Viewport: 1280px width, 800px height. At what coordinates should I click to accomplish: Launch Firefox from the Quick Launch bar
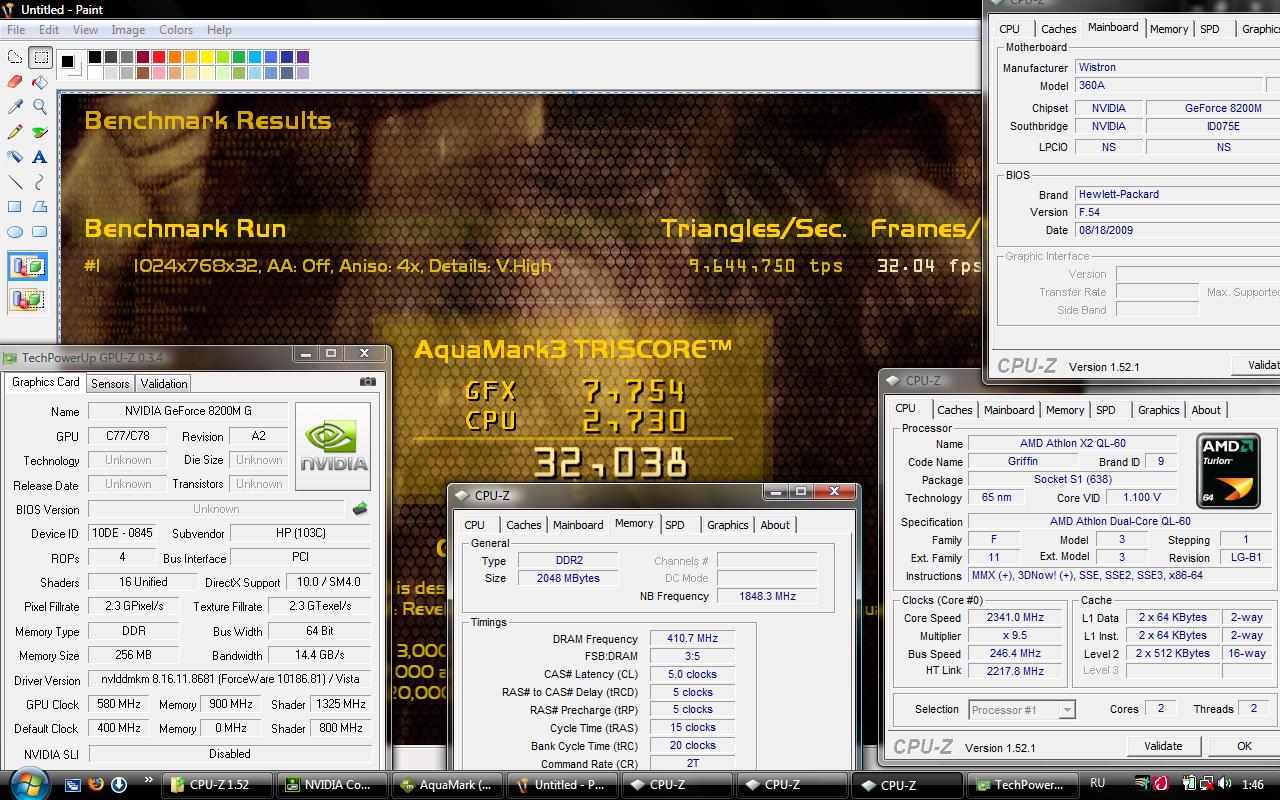coord(96,785)
